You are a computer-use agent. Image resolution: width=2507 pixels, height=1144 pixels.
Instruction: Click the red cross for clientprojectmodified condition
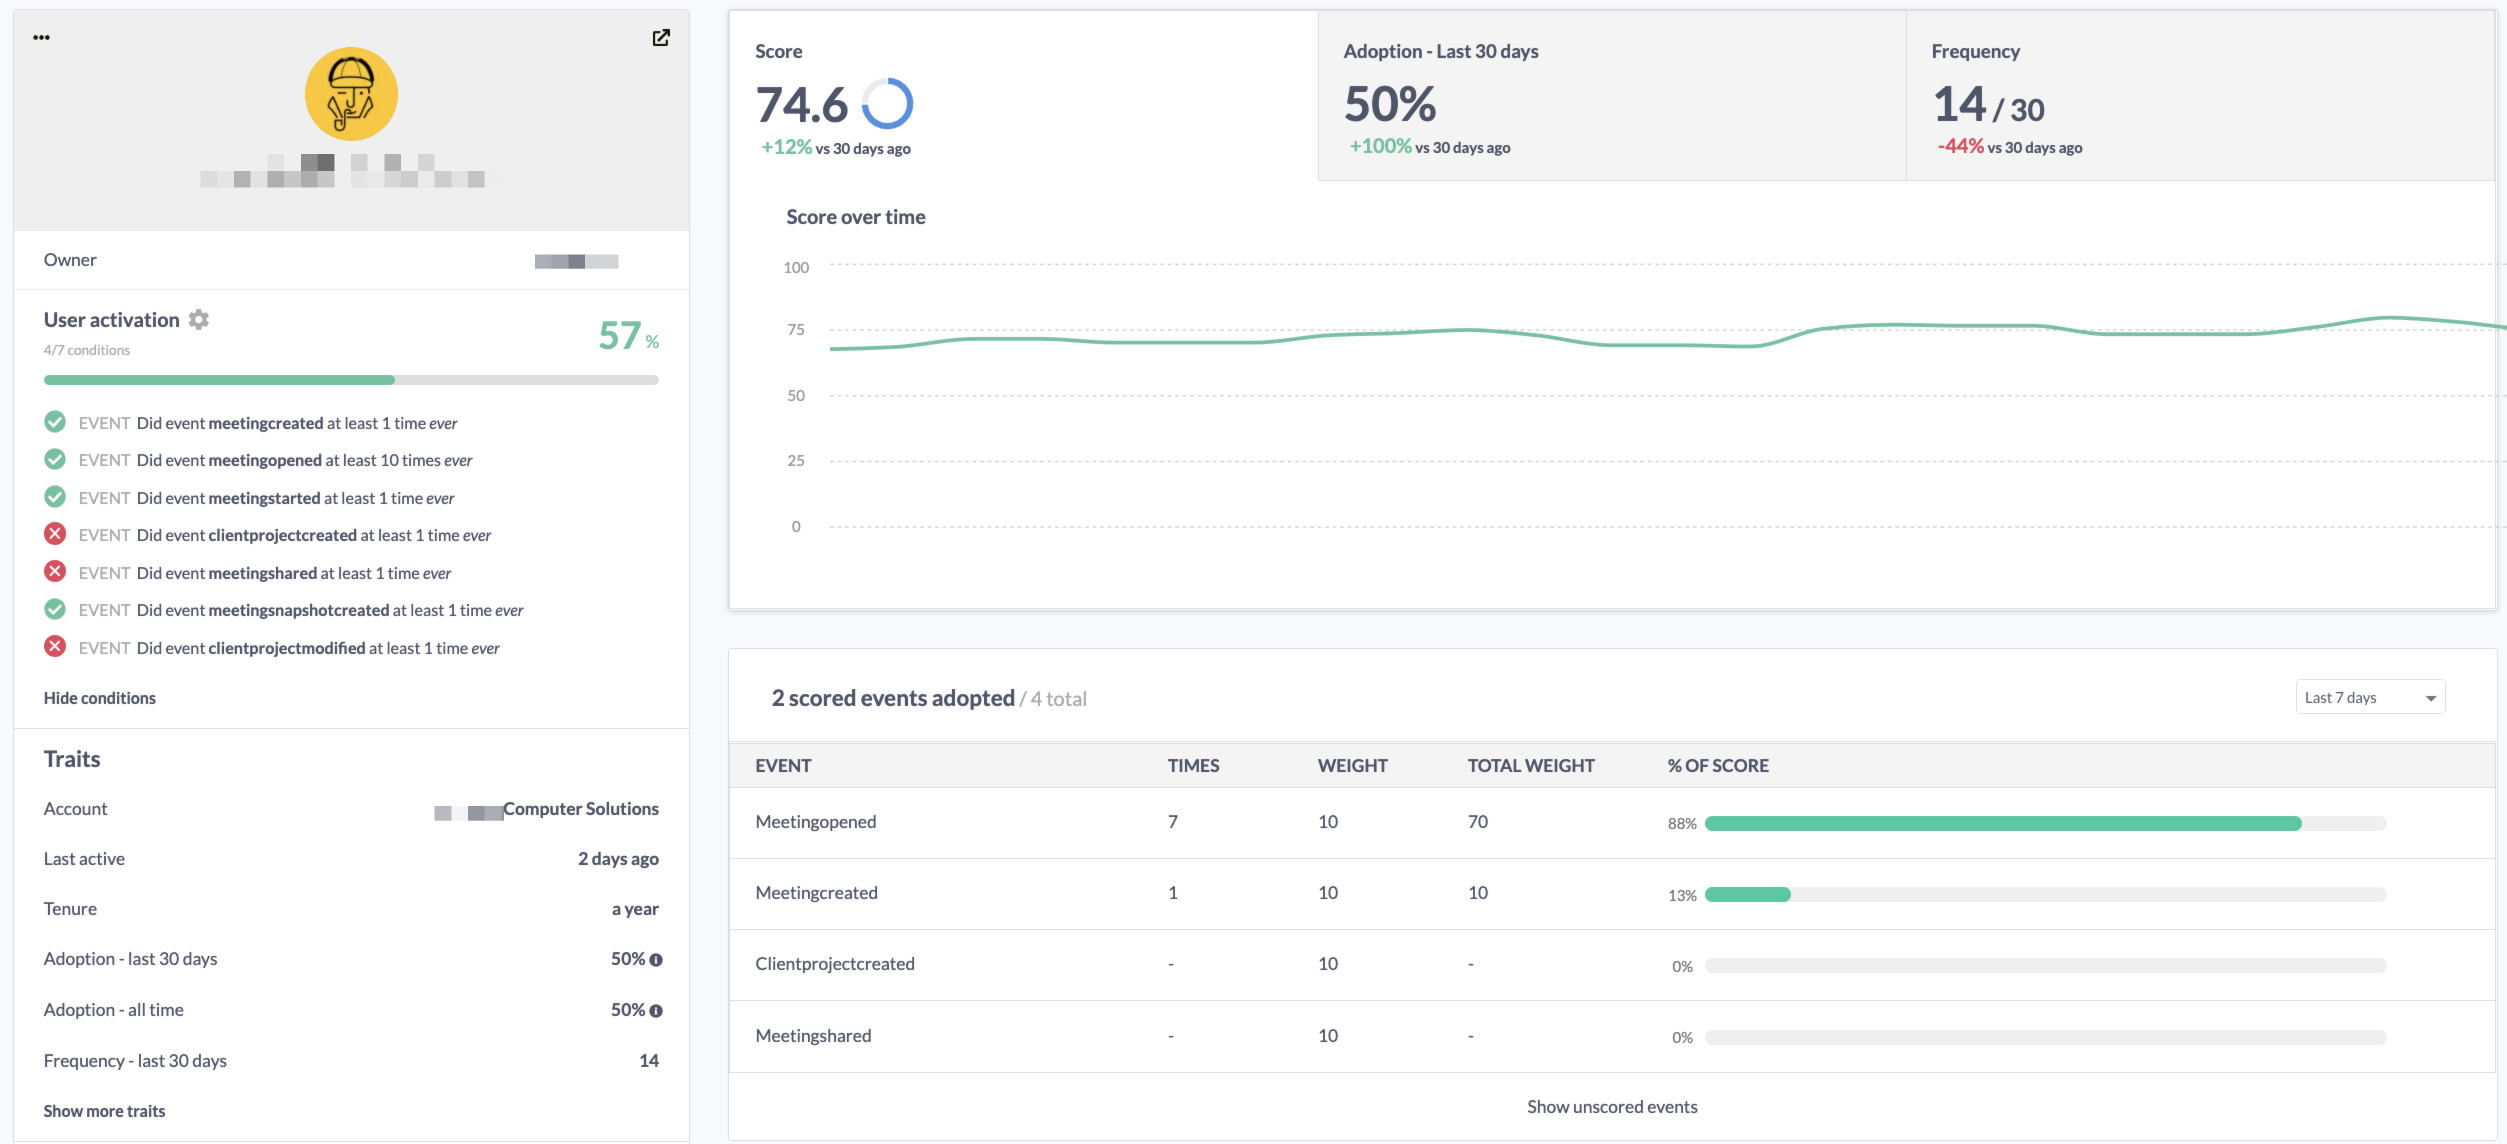[x=55, y=647]
